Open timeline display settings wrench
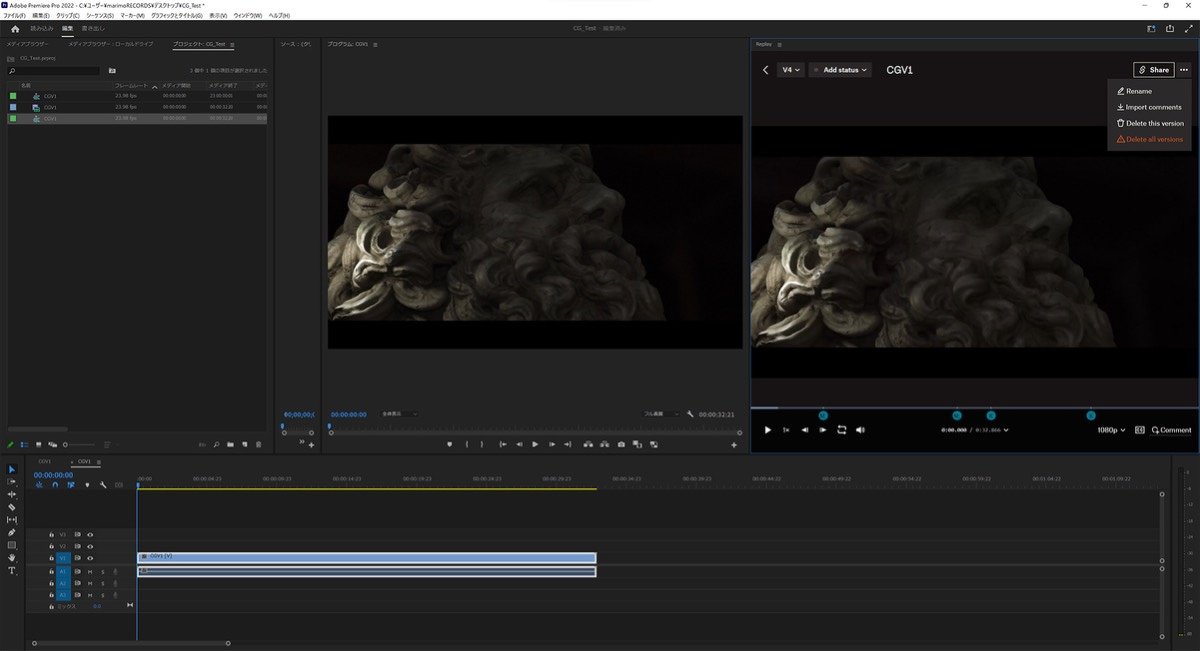The height and width of the screenshot is (651, 1200). 102,485
